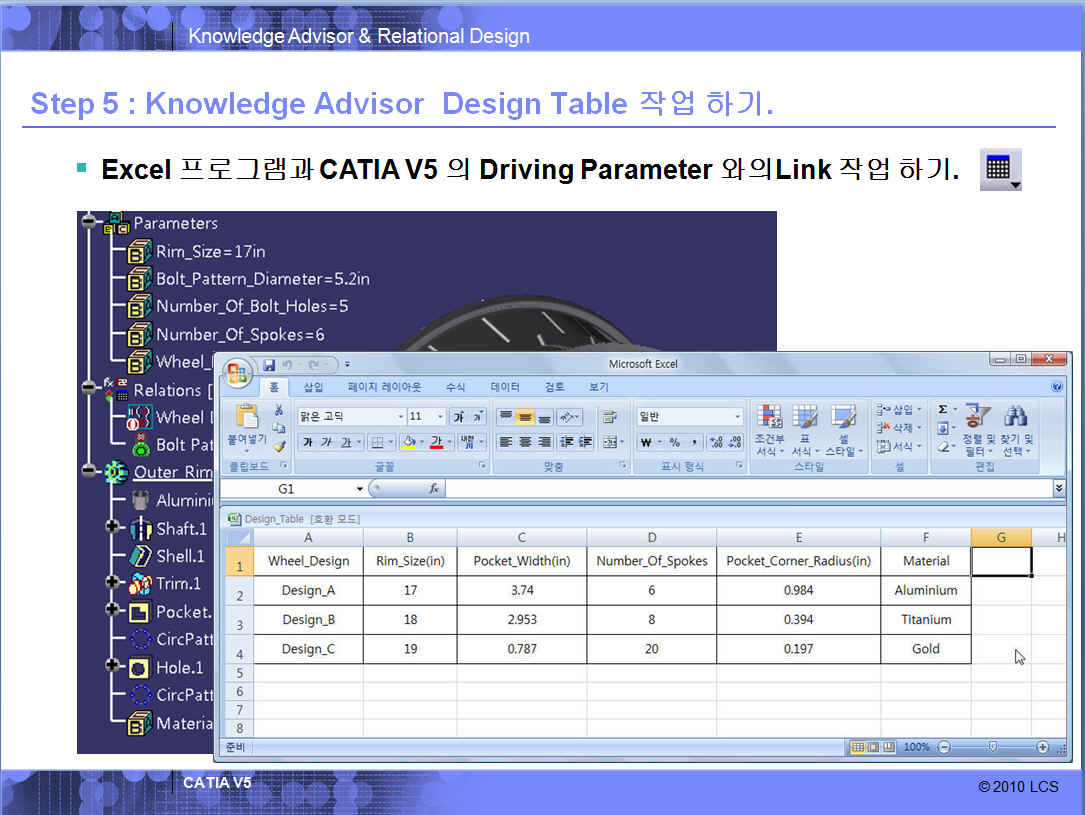The width and height of the screenshot is (1085, 815).
Task: Click the Sort and Filter funnel icon
Action: [977, 416]
